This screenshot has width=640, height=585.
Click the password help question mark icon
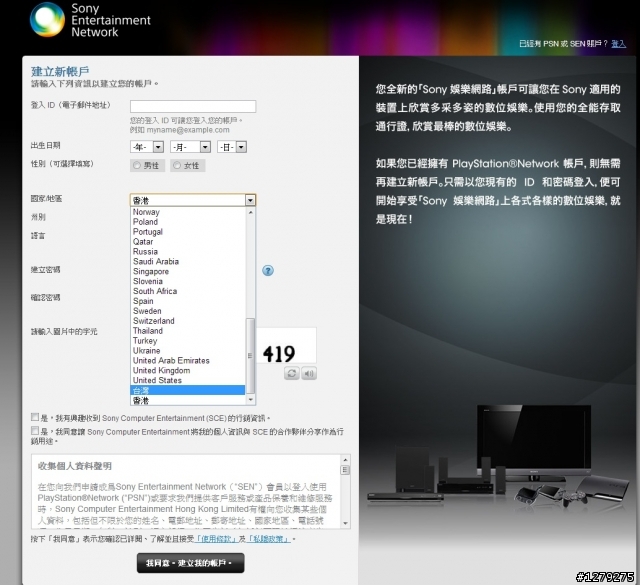pyautogui.click(x=268, y=270)
